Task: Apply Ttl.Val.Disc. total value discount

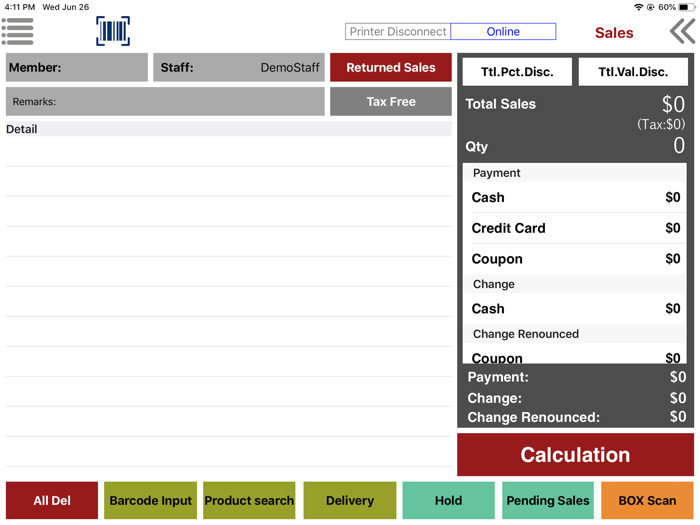Action: pos(633,71)
